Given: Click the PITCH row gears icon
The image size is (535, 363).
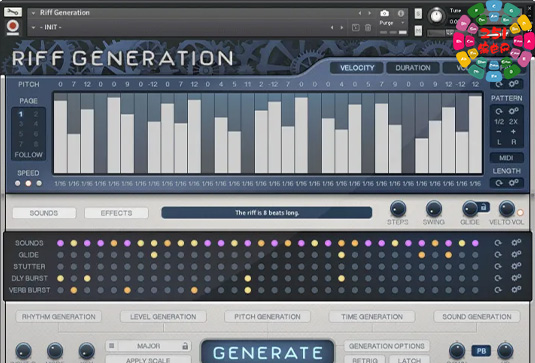Looking at the screenshot, I should point(514,84).
